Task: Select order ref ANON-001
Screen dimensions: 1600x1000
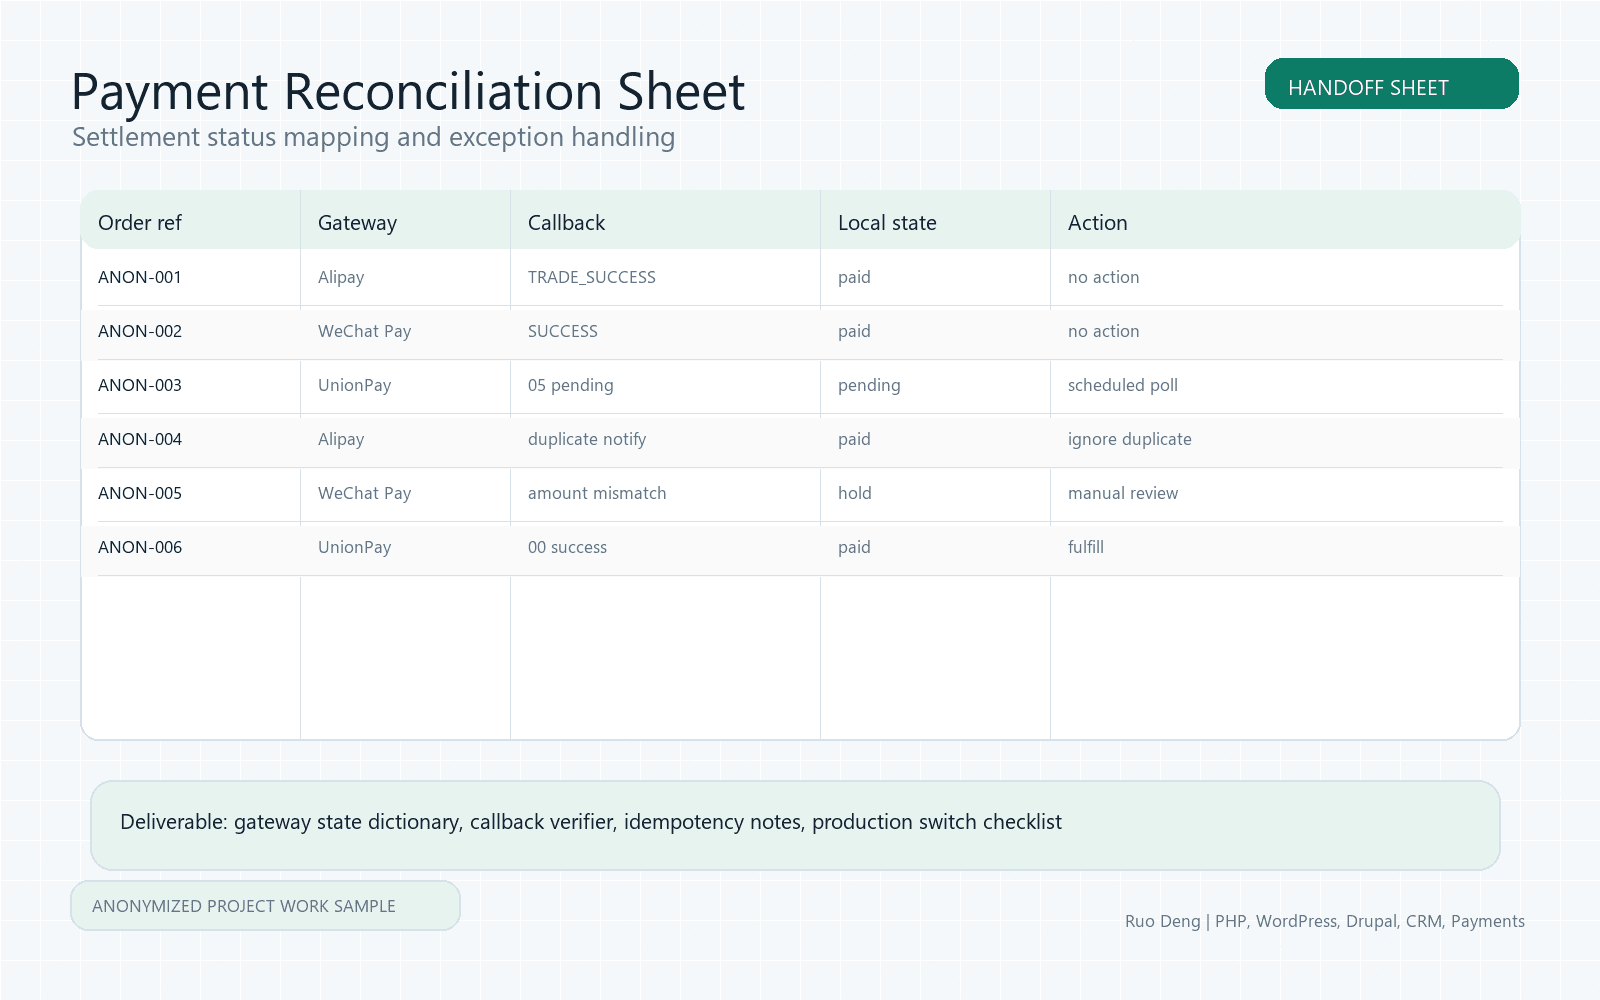Action: point(140,277)
